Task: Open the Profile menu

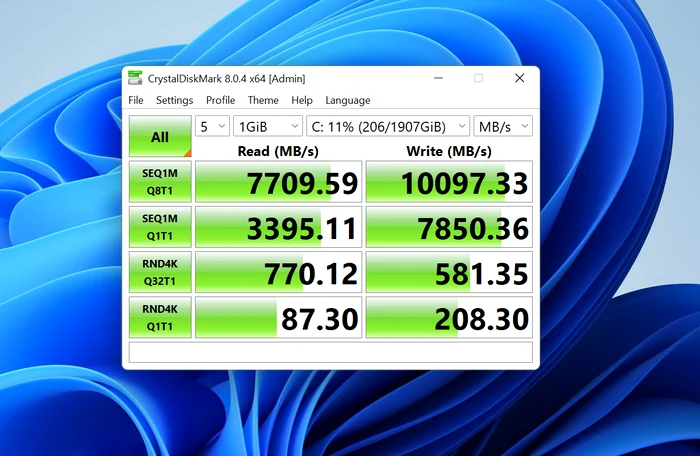Action: coord(221,100)
